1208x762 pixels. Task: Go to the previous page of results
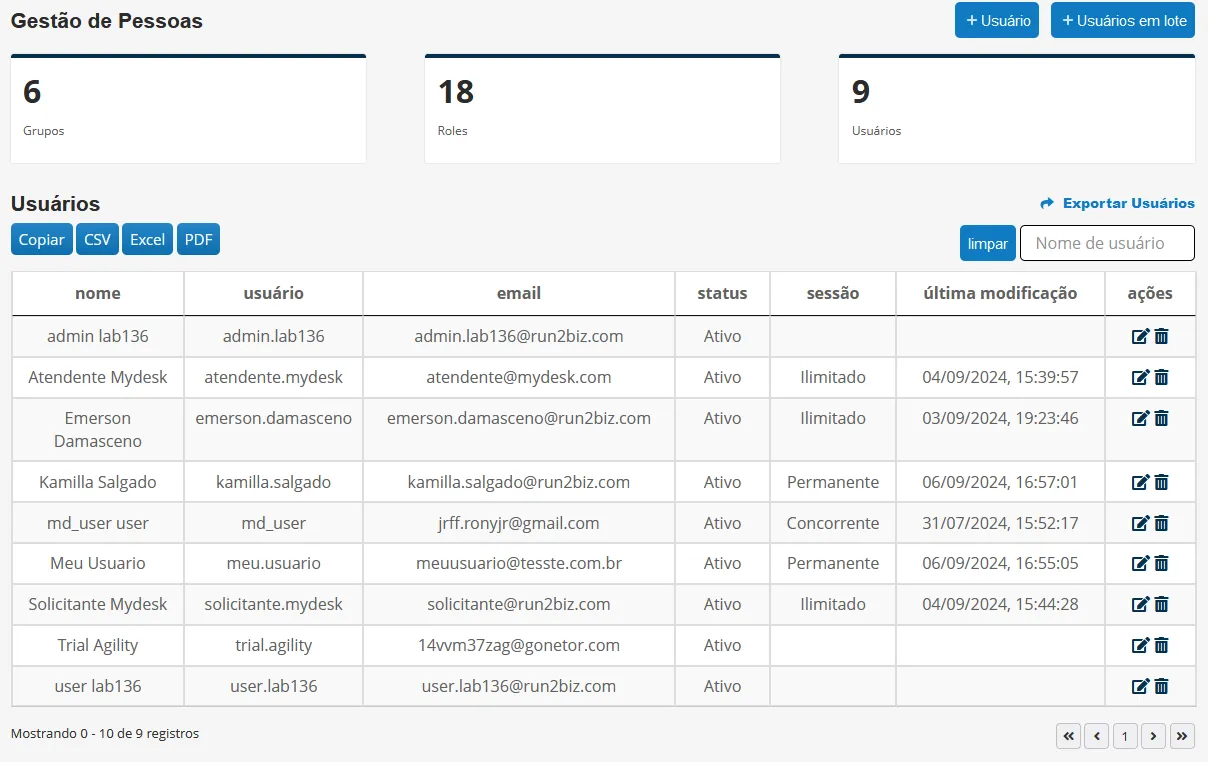pos(1097,736)
